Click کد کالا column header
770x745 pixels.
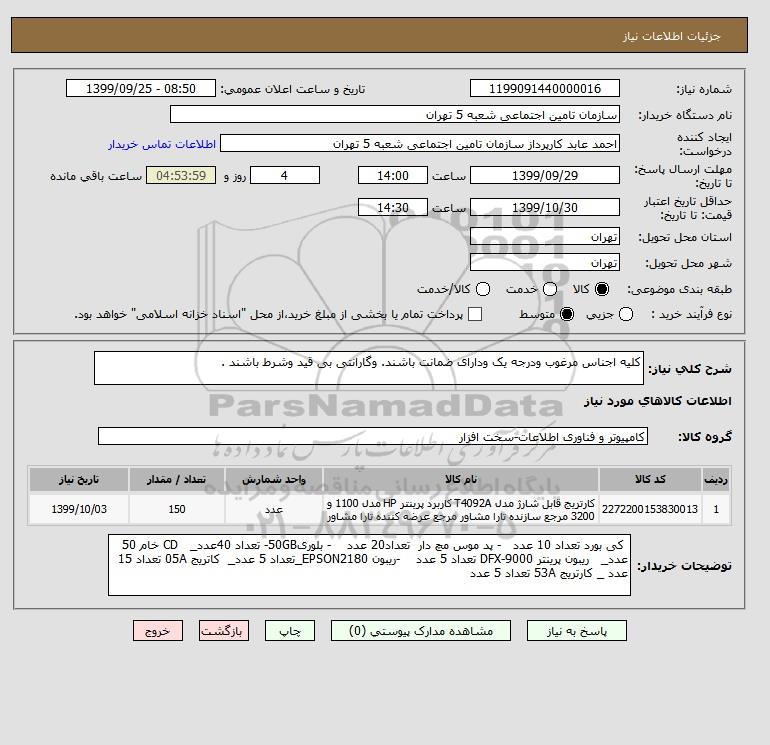coord(650,479)
